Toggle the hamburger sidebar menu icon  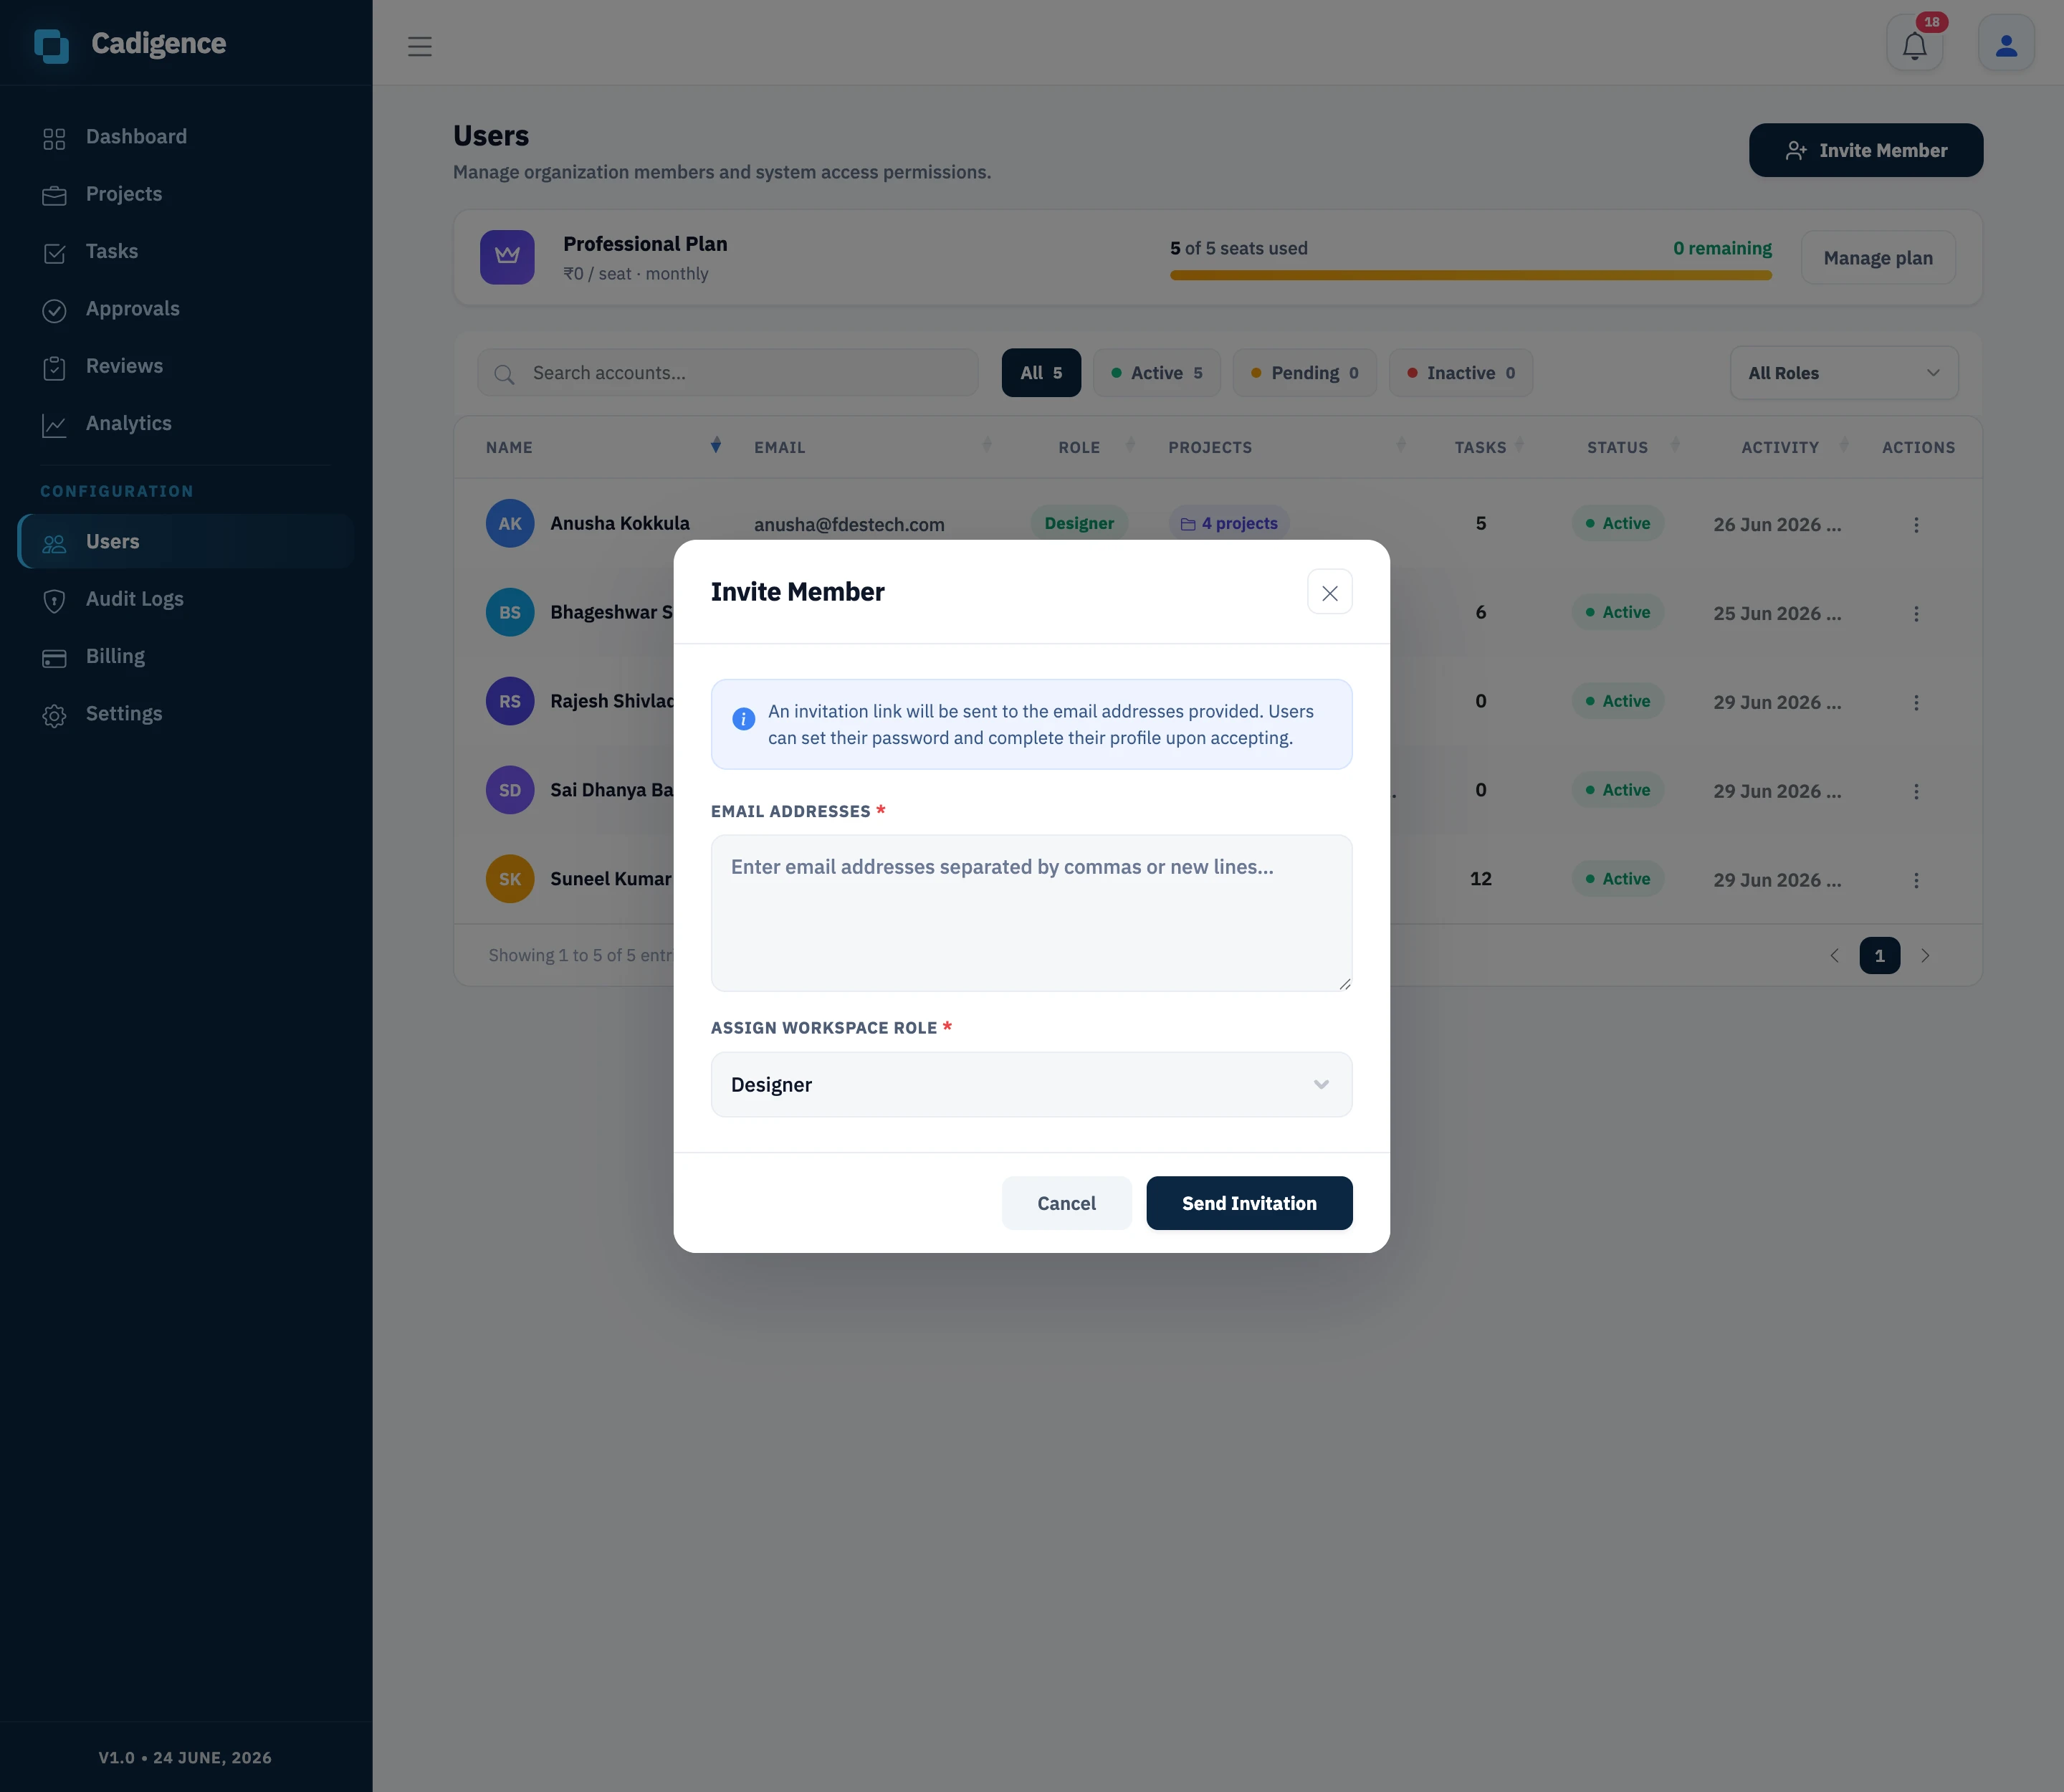tap(420, 46)
